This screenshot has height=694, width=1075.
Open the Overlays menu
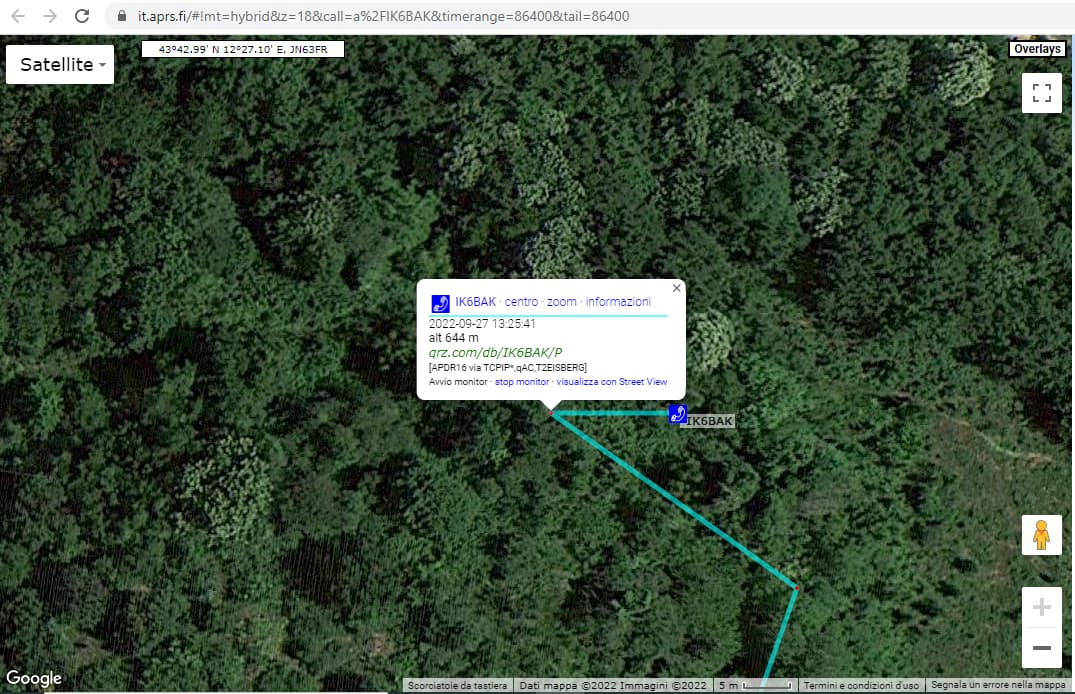tap(1037, 49)
